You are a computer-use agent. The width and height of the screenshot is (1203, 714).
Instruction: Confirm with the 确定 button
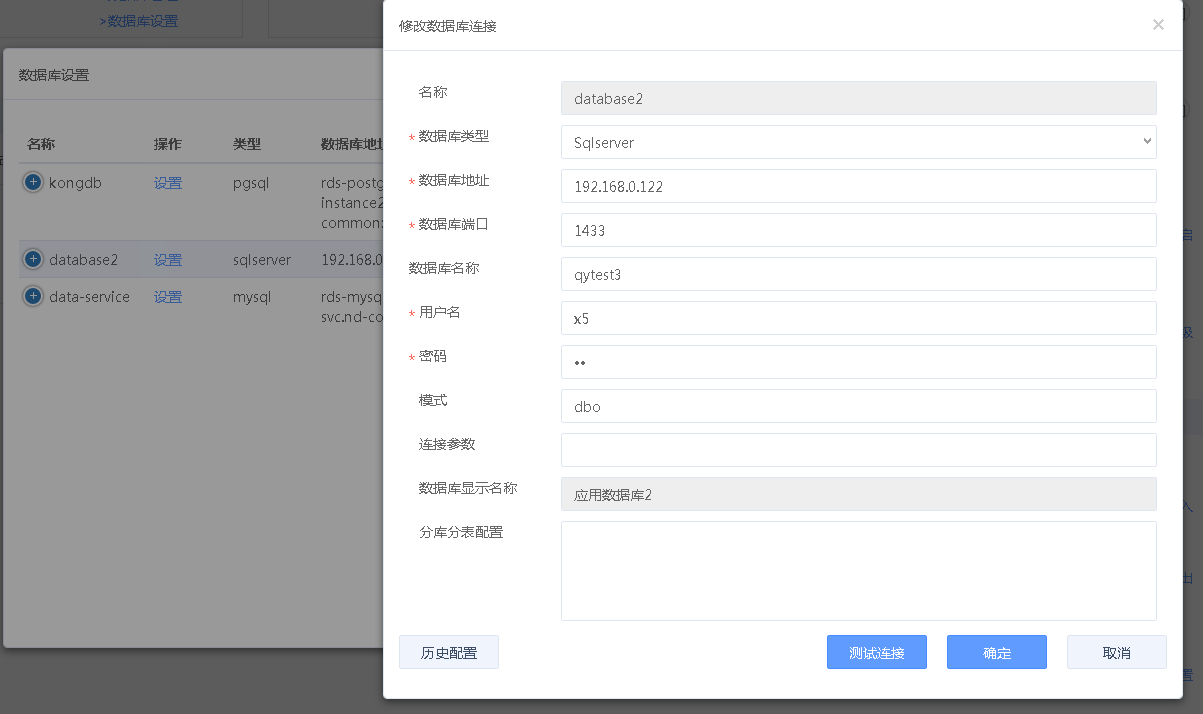[996, 652]
